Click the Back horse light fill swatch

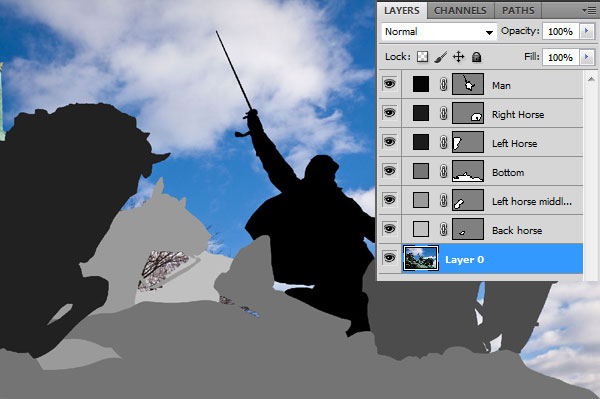(x=421, y=229)
